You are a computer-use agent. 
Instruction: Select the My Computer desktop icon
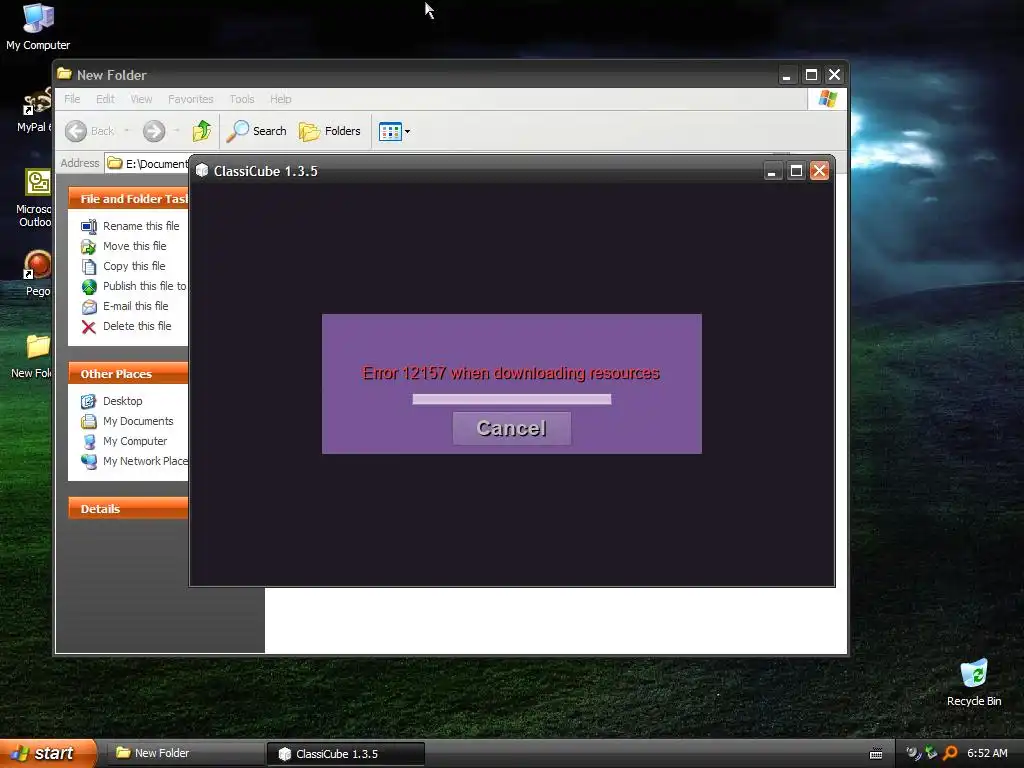(x=38, y=27)
